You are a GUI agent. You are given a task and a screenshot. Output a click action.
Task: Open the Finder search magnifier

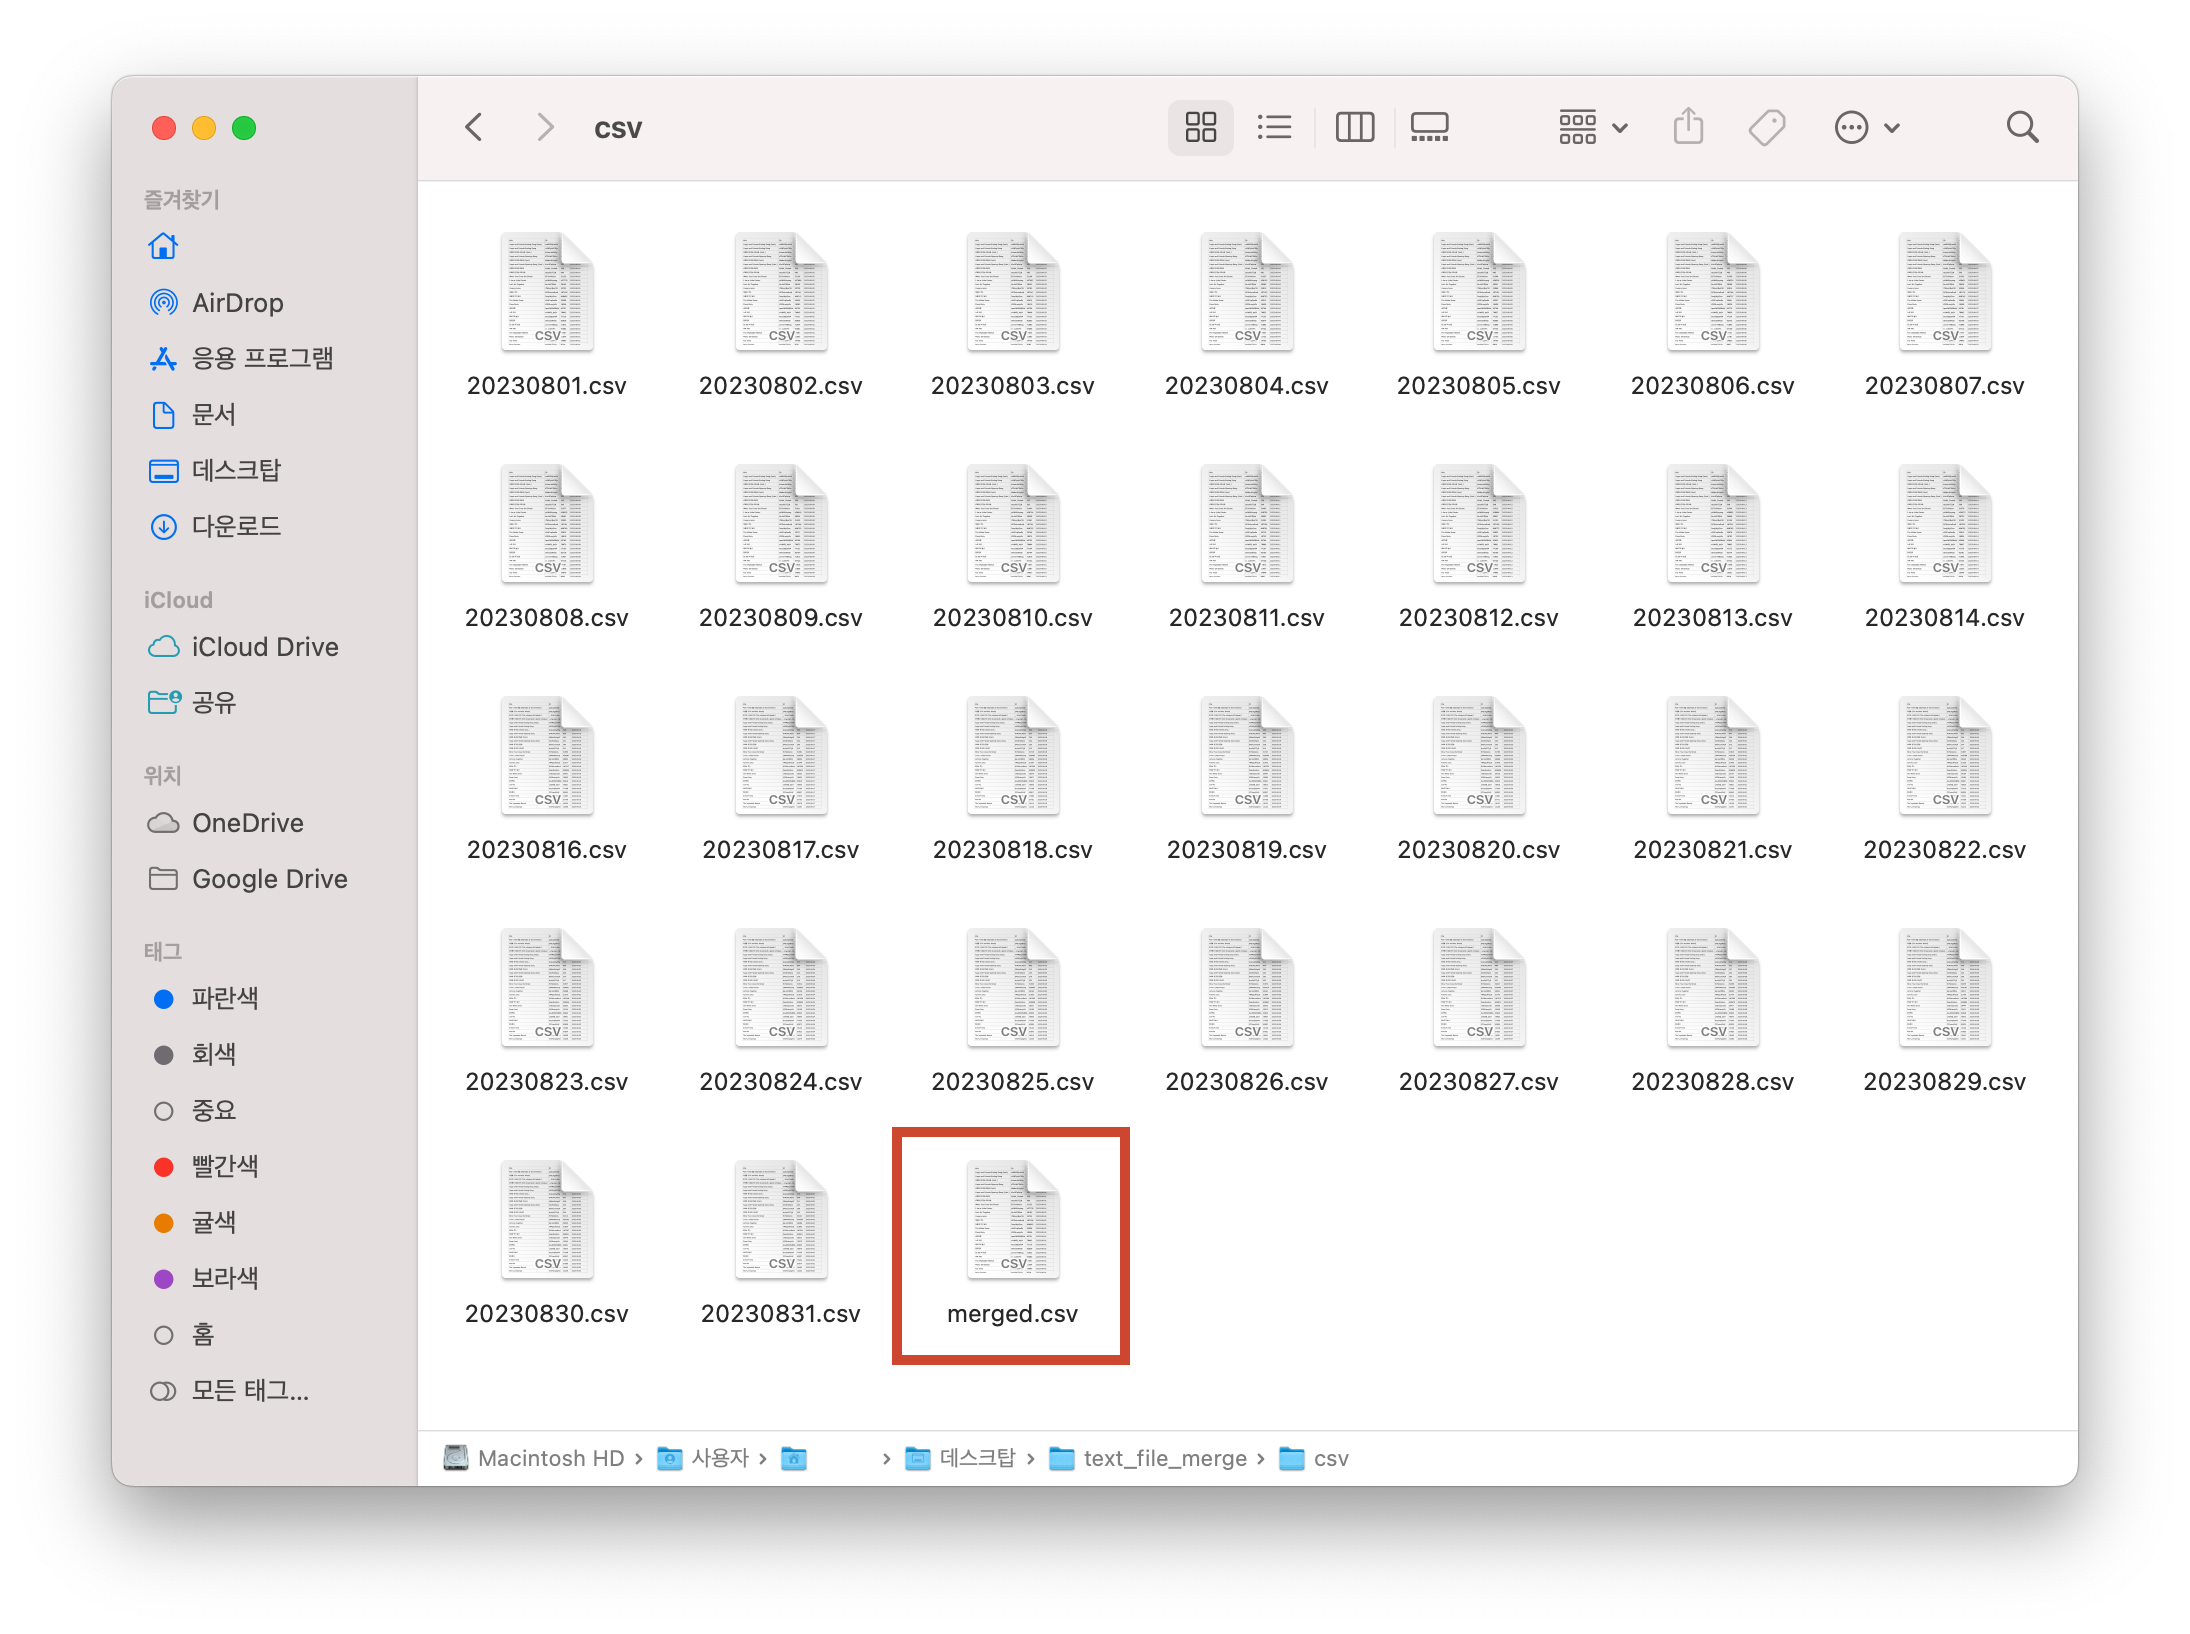point(2022,127)
